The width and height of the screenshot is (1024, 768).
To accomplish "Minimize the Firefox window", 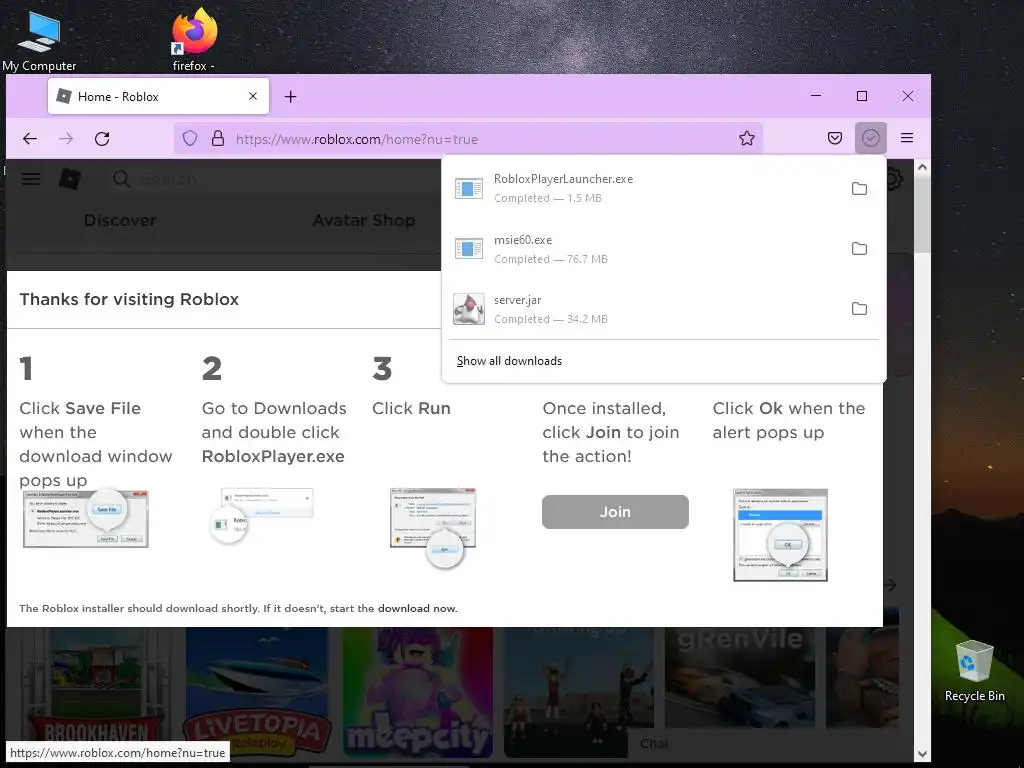I will click(816, 96).
